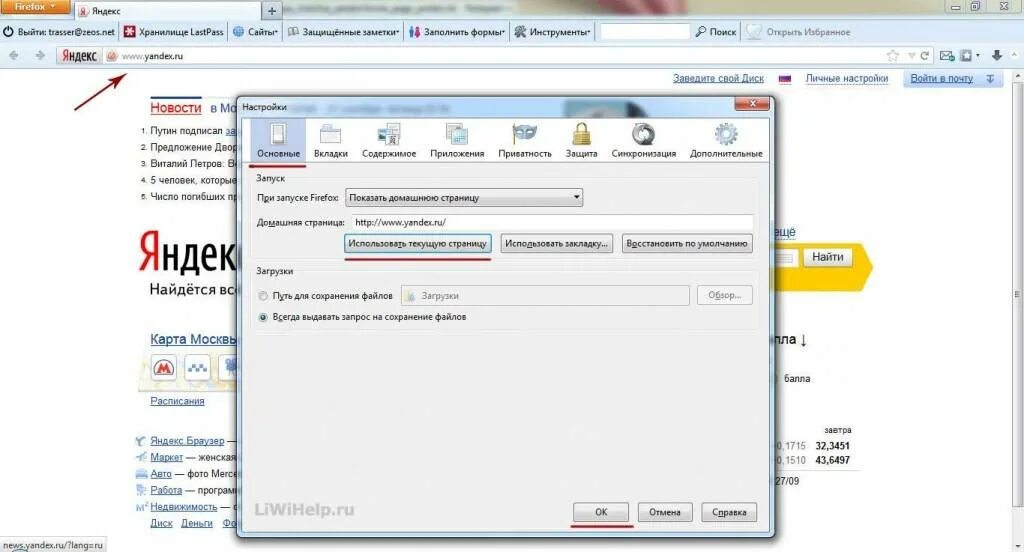1024x552 pixels.
Task: Expand Заполнить формы menu
Action: point(457,31)
